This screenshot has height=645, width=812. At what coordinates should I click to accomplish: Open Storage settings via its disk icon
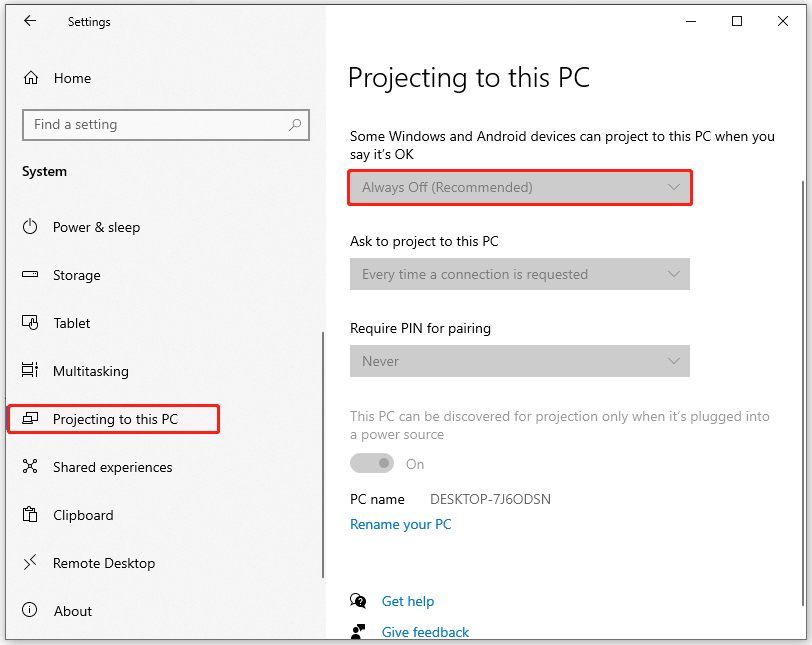(x=31, y=275)
